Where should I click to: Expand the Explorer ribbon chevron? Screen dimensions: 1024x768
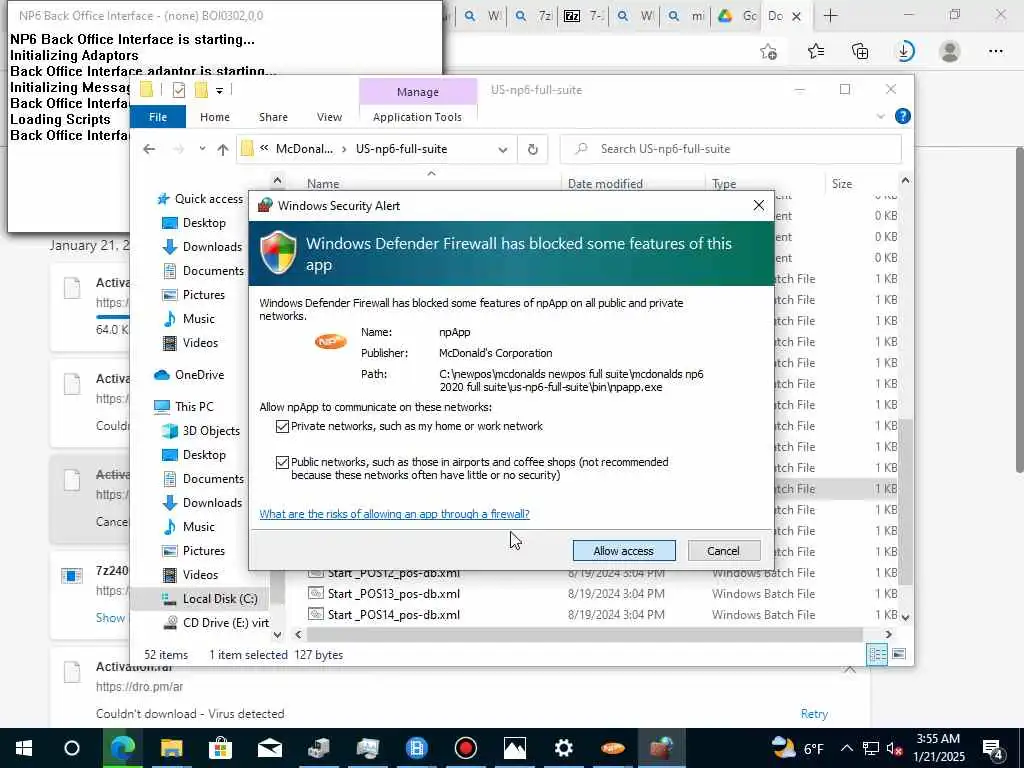[880, 117]
